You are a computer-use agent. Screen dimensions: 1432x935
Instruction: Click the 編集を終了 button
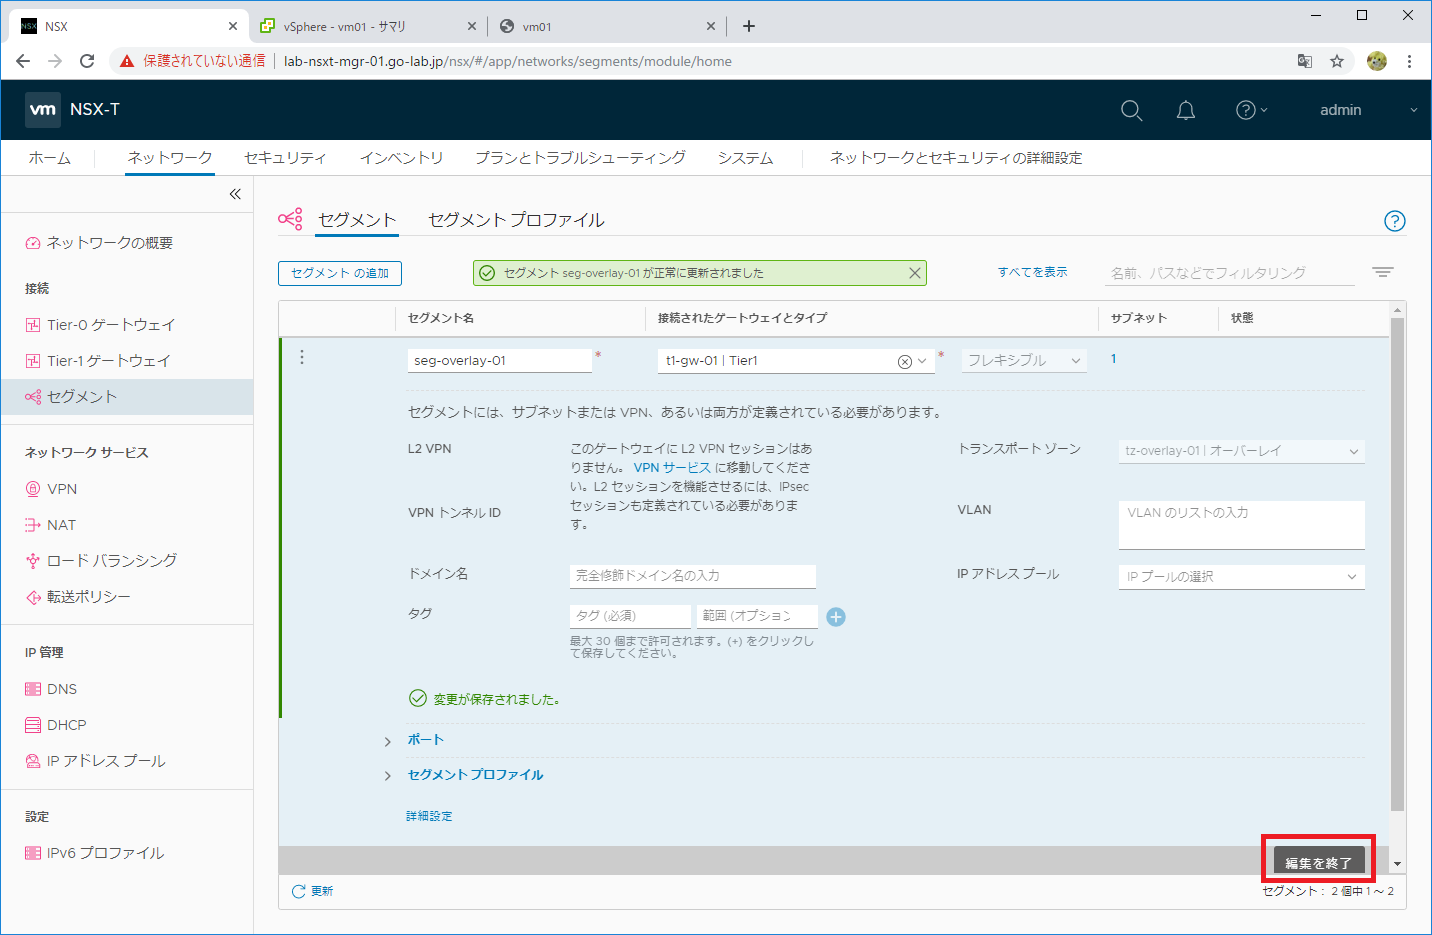[1318, 862]
